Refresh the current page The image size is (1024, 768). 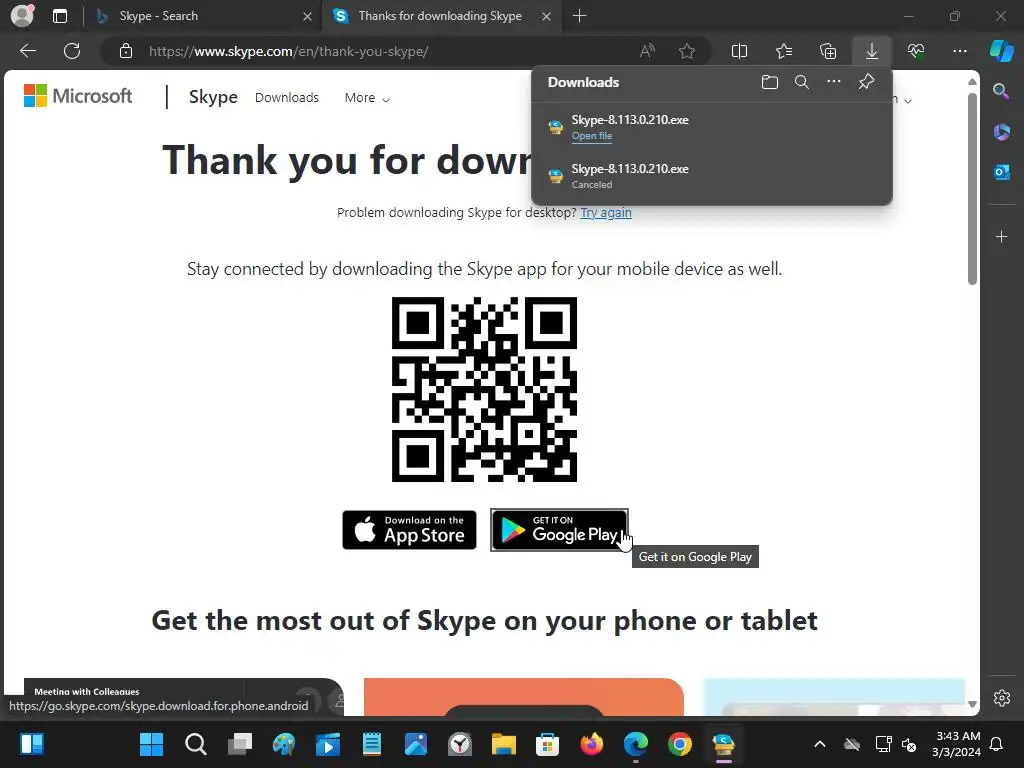click(x=72, y=51)
